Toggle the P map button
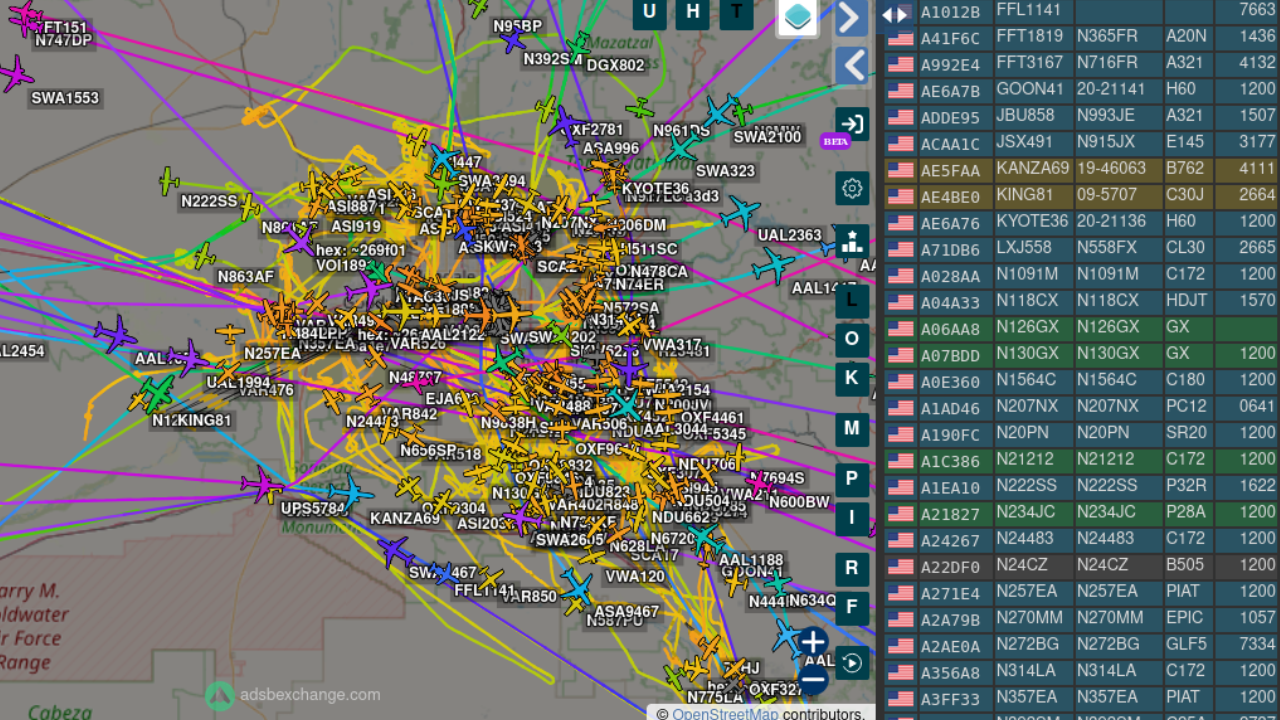 [x=852, y=478]
